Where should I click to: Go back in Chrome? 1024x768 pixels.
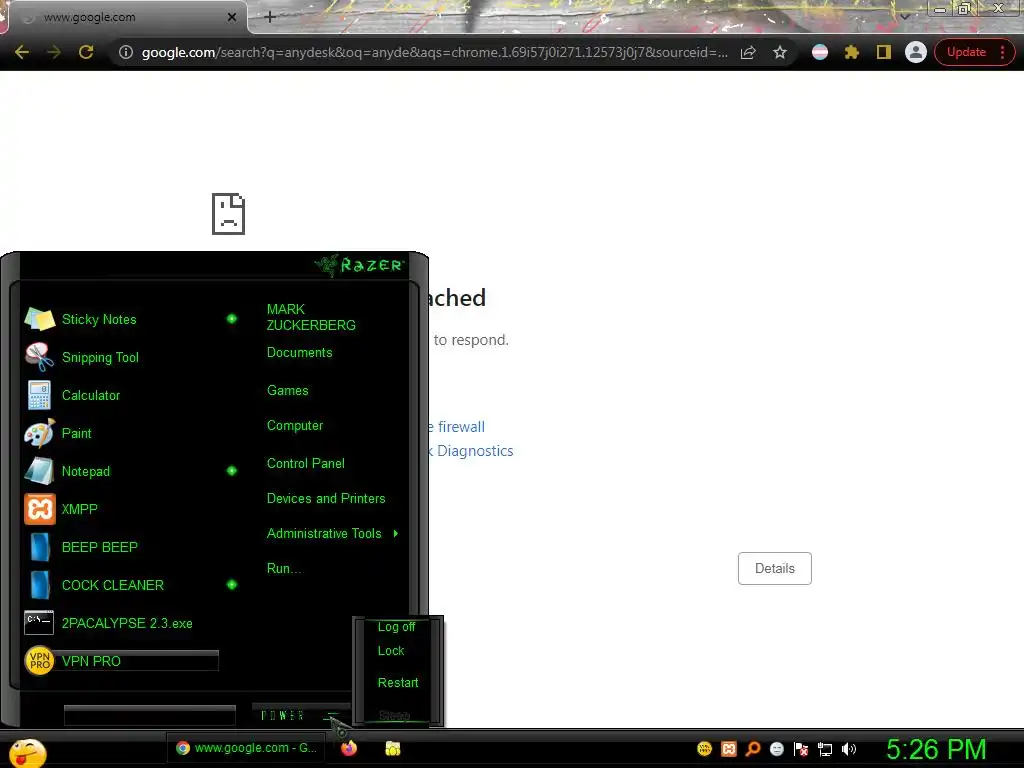(22, 52)
